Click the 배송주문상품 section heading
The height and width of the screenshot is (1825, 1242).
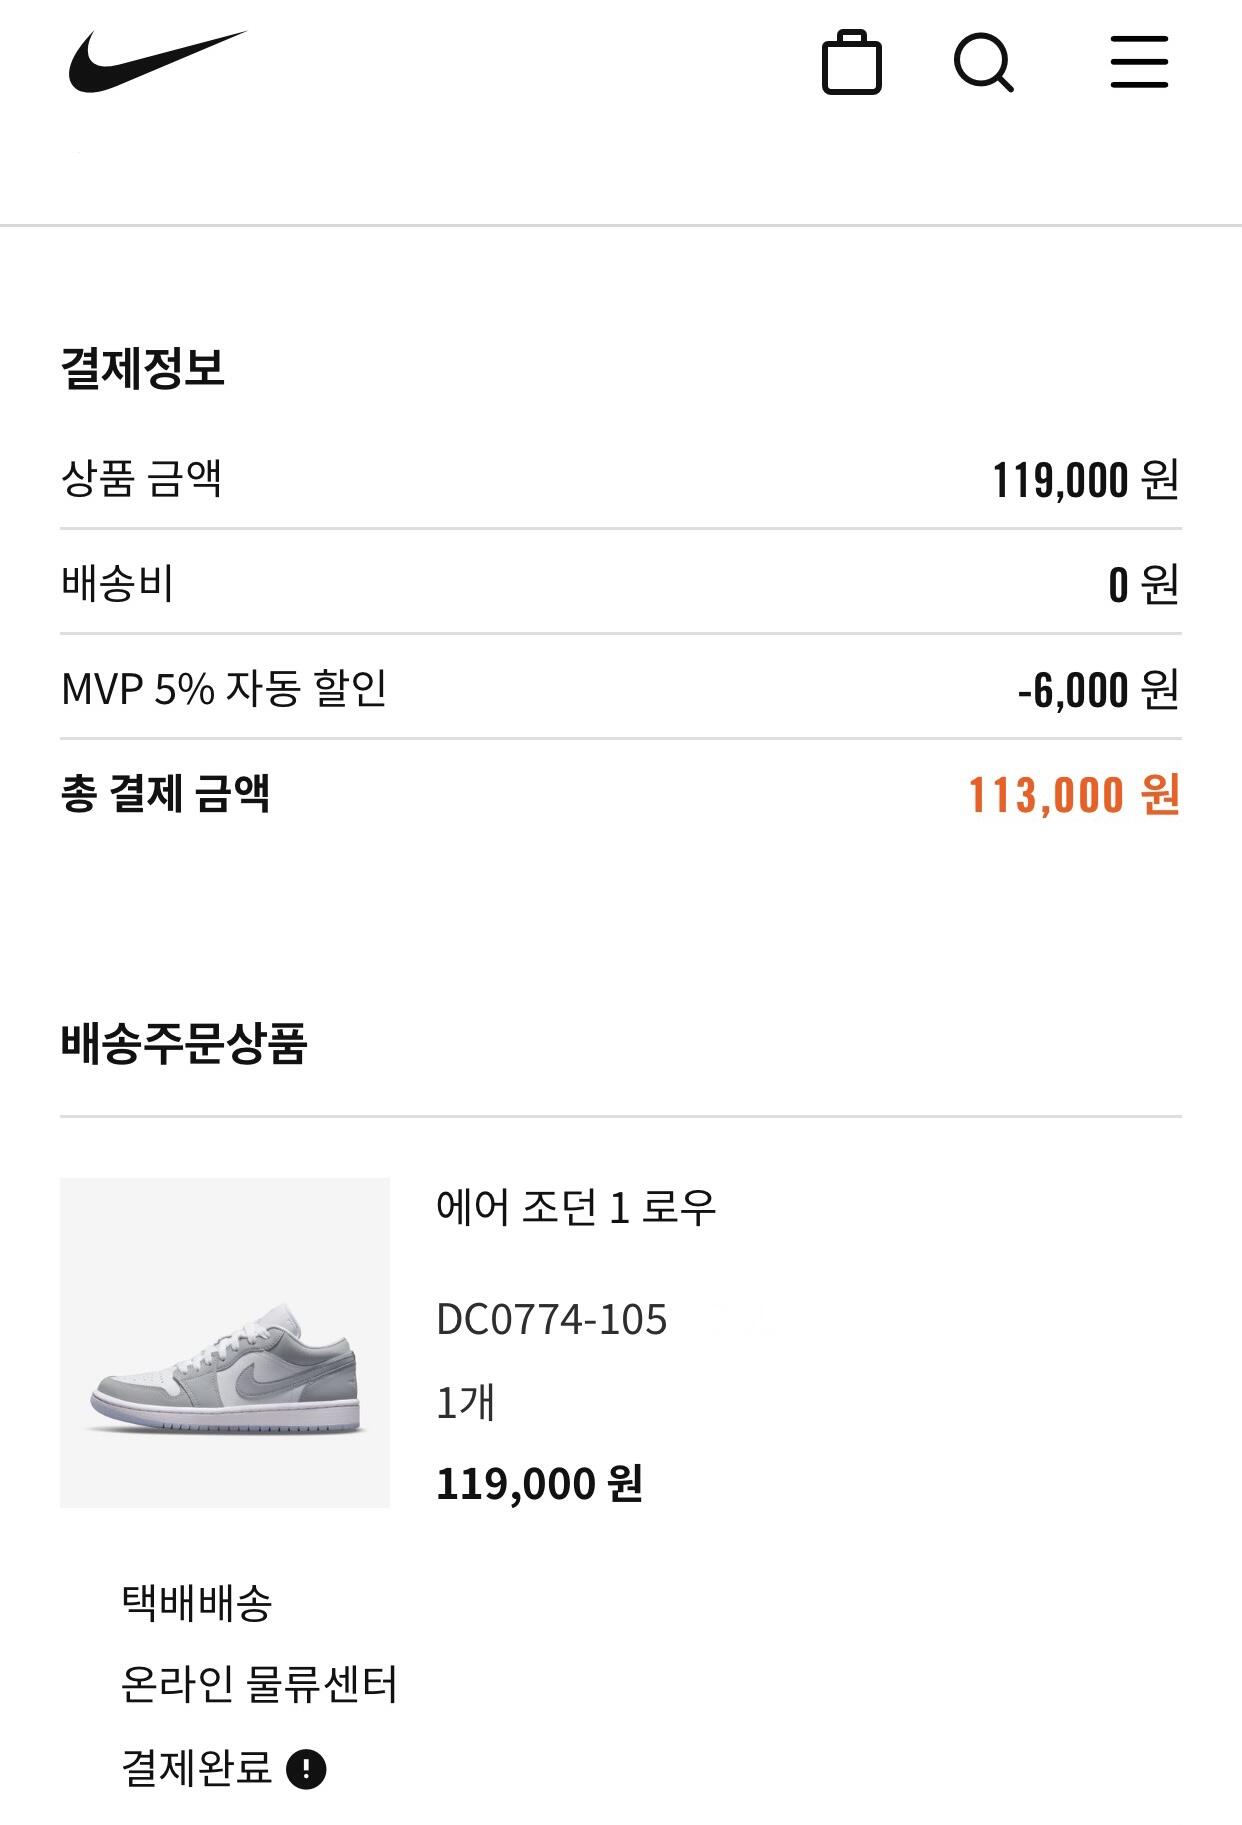(183, 1043)
